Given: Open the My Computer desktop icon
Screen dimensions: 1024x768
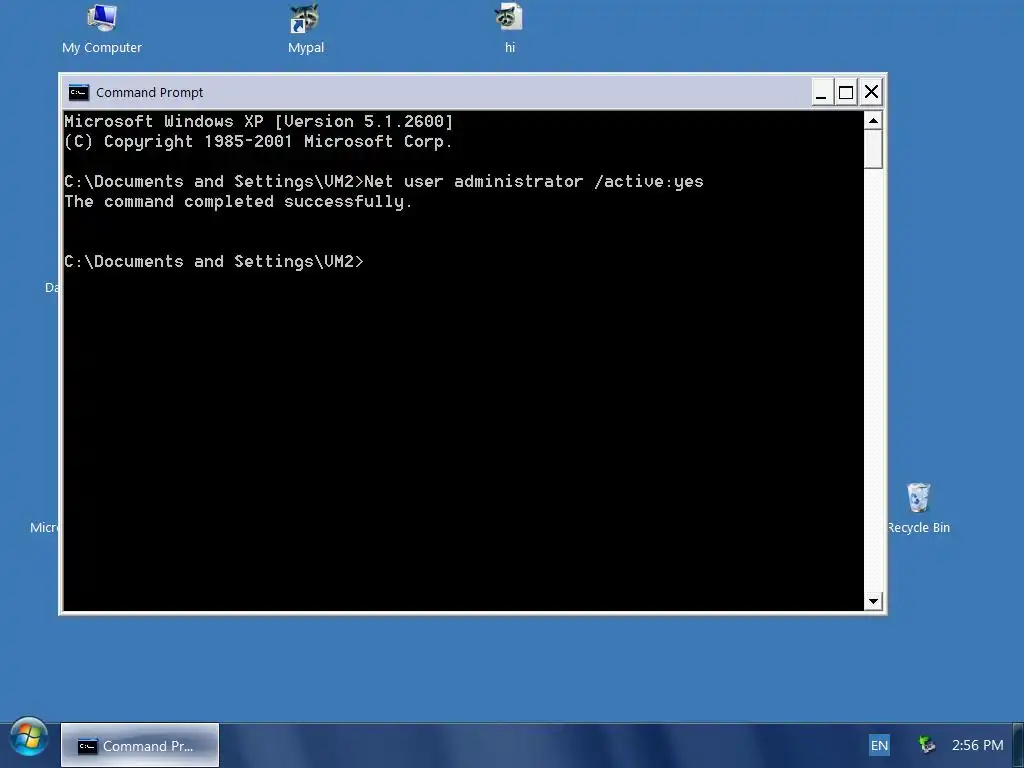Looking at the screenshot, I should pyautogui.click(x=102, y=29).
